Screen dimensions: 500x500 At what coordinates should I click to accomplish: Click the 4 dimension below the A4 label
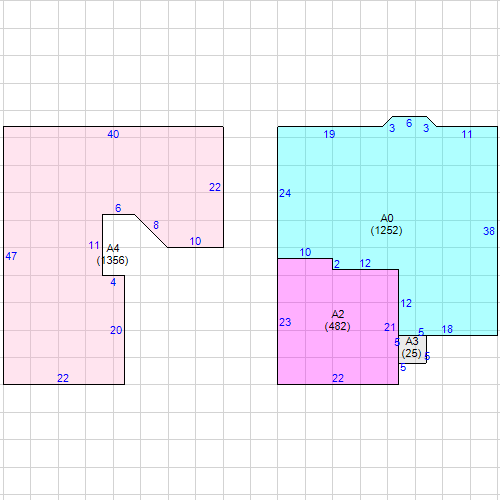113,283
